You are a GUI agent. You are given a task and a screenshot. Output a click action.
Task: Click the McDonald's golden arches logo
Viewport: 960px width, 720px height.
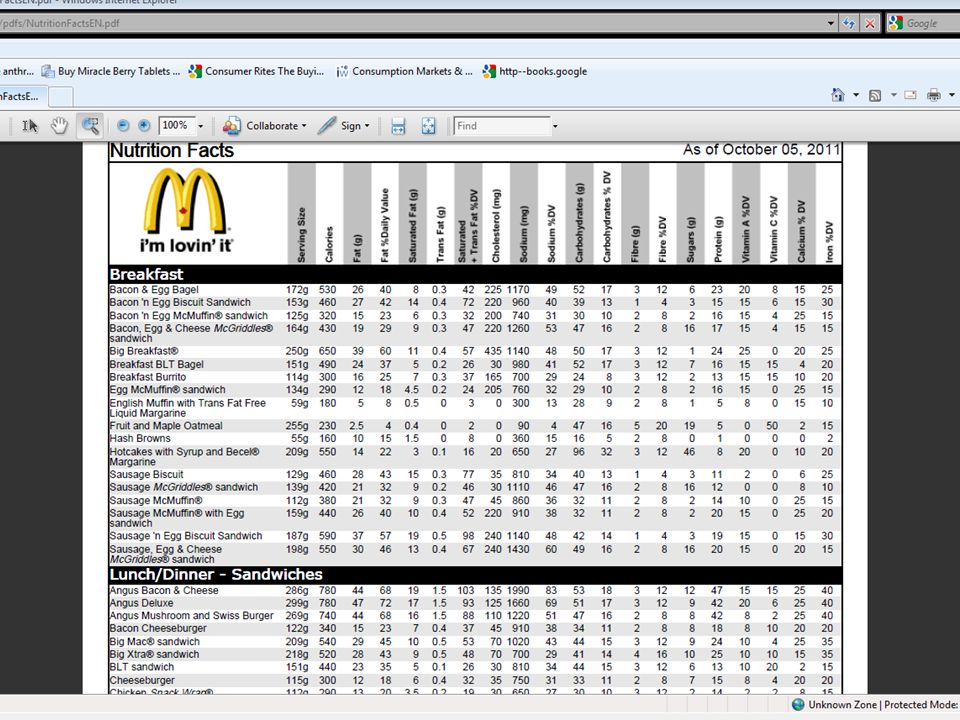[185, 201]
